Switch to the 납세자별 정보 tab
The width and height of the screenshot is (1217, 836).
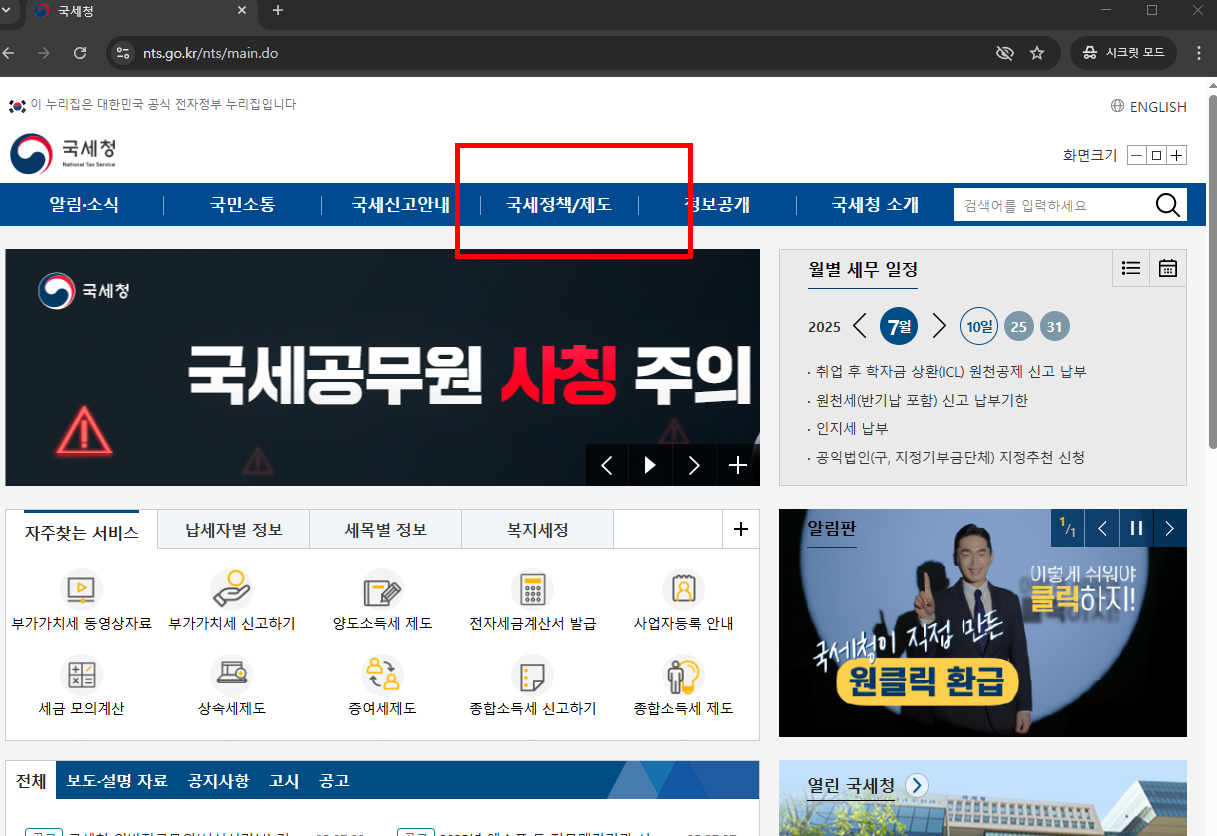tap(232, 529)
